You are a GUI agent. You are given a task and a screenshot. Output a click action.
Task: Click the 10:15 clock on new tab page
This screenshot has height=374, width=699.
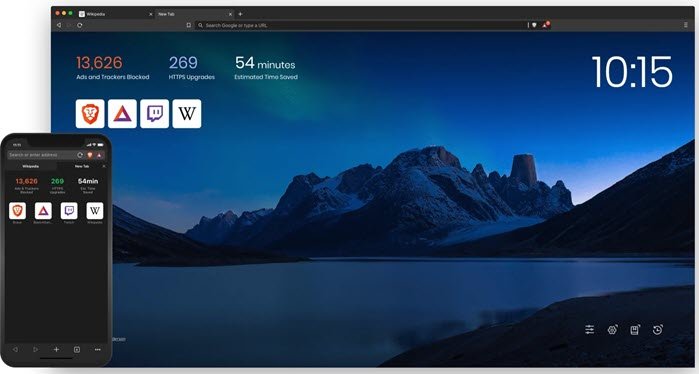632,72
